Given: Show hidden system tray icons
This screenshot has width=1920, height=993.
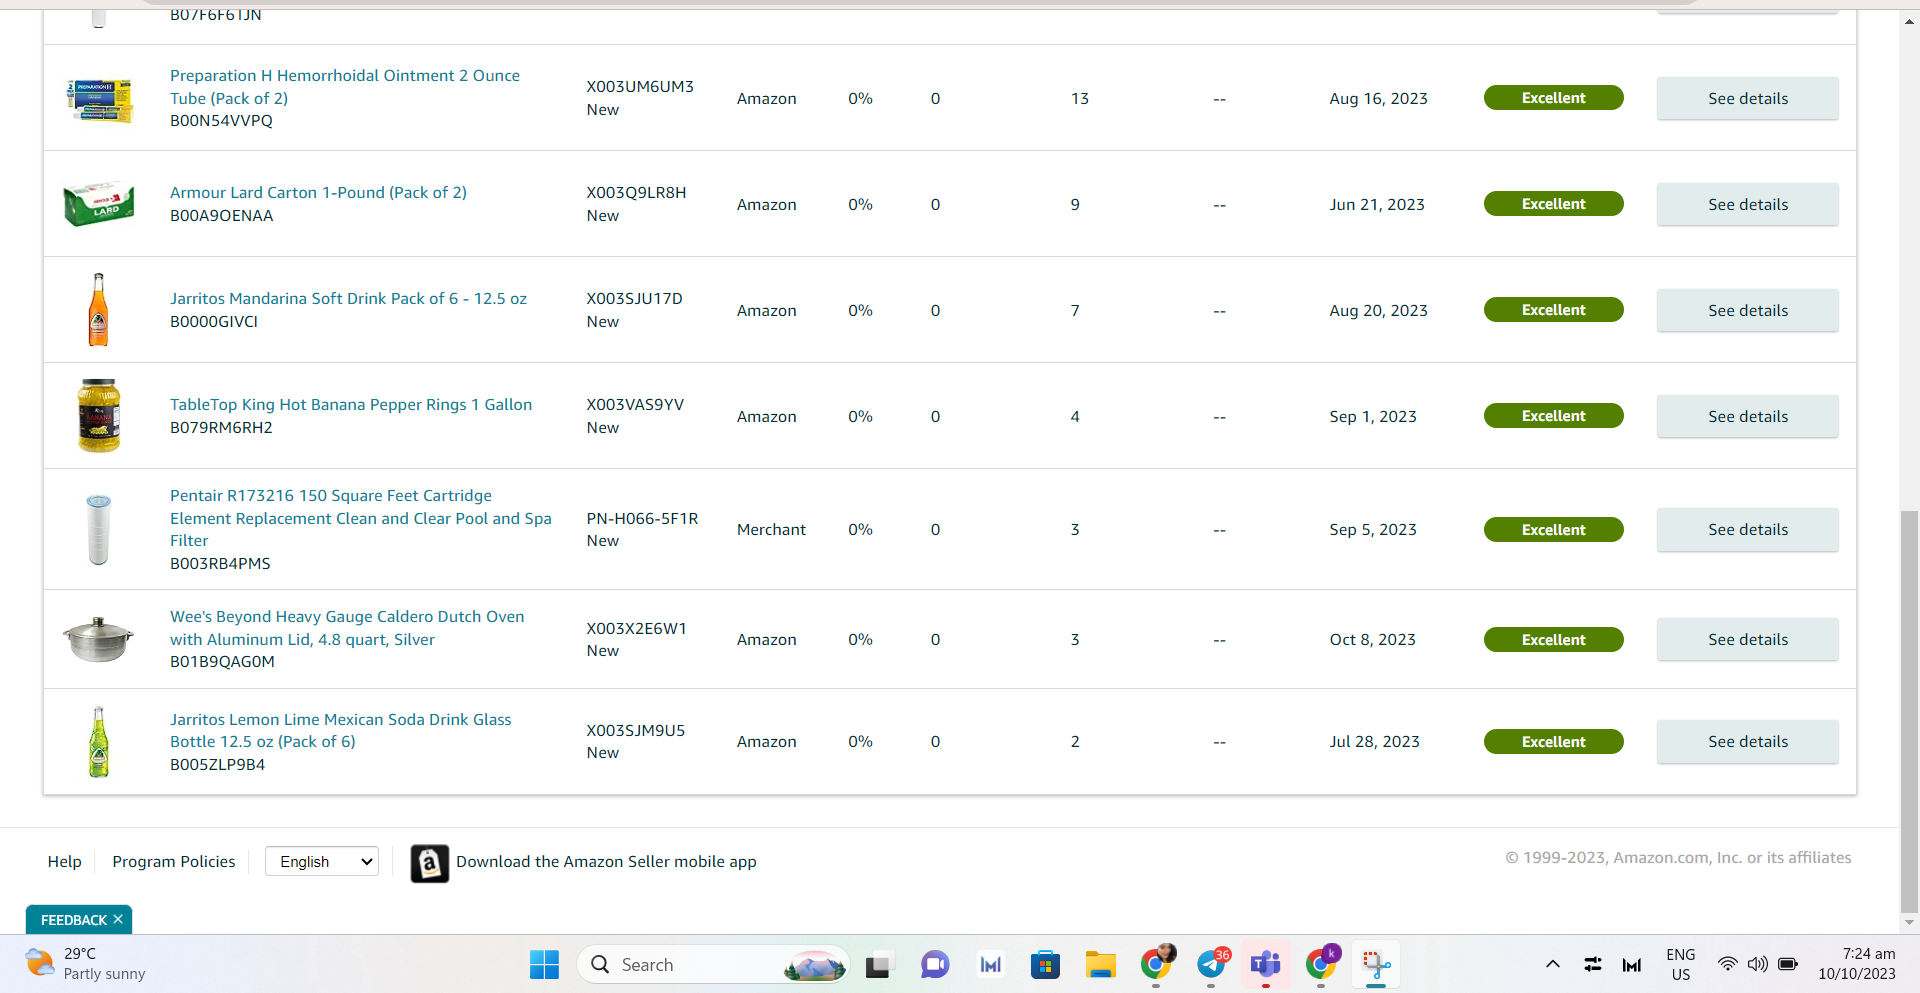Looking at the screenshot, I should click(x=1552, y=964).
